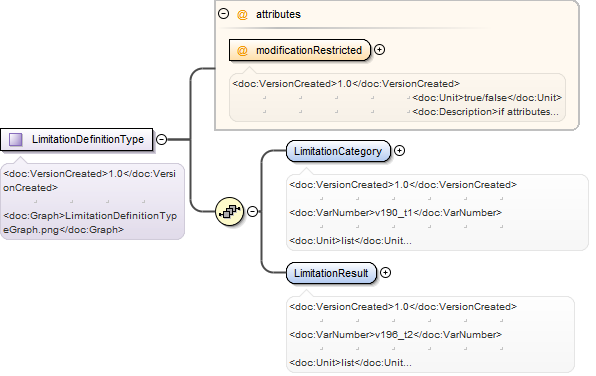Screen dimensions: 596x376
Task: Click the LimitationDefinitionTypeGraph.png graph annotation
Action: (x=90, y=223)
